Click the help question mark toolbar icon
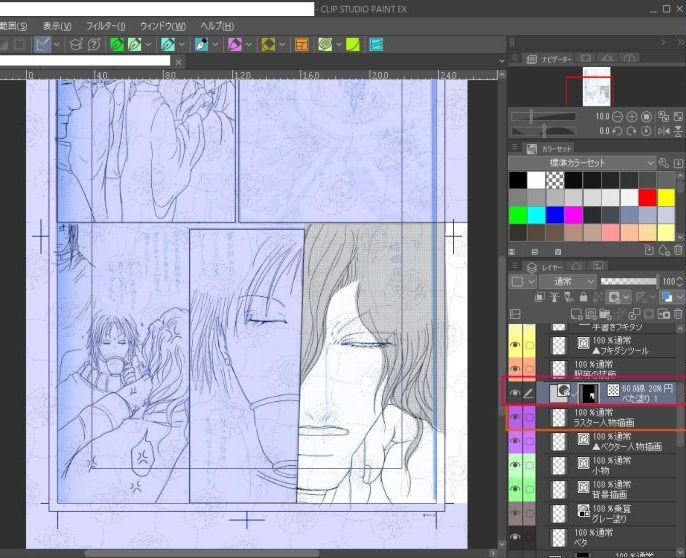 [x=93, y=45]
